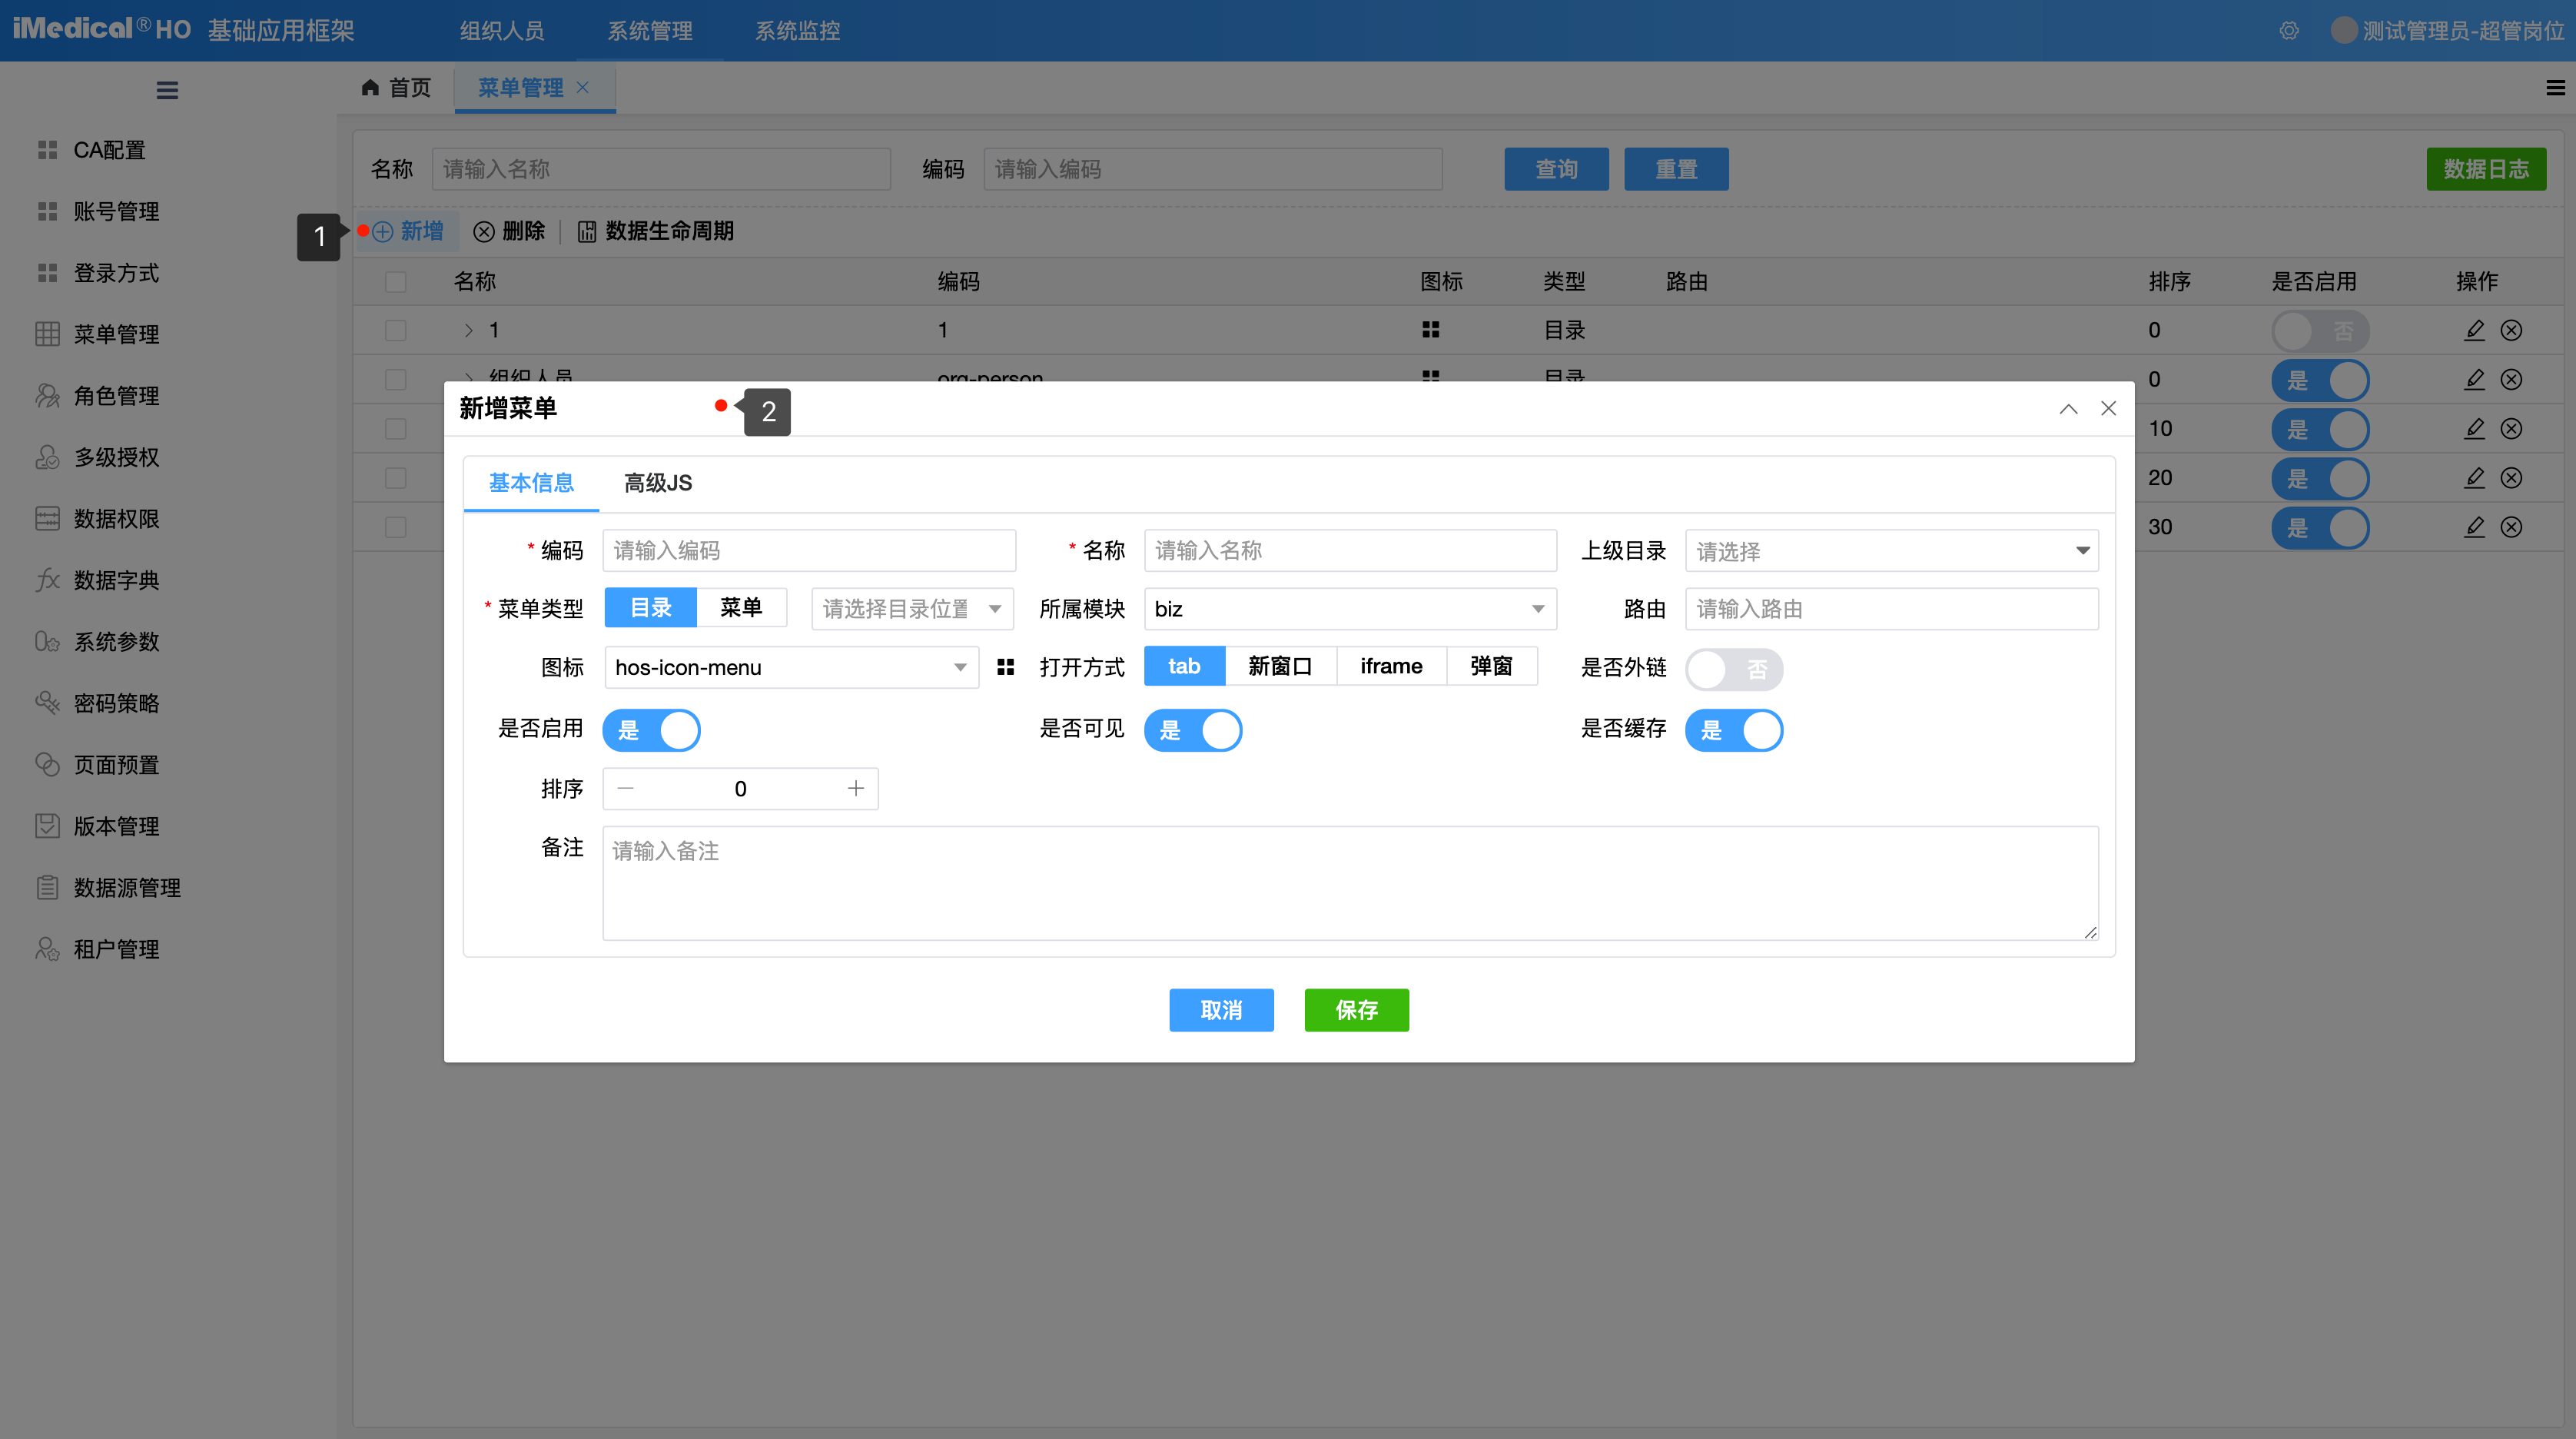The width and height of the screenshot is (2576, 1439).
Task: Choose iframe open mode
Action: point(1391,666)
